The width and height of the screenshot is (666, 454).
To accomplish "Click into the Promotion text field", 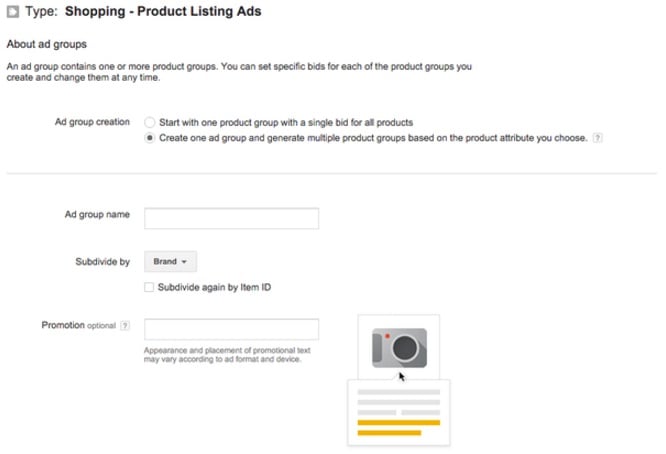I will click(x=231, y=329).
